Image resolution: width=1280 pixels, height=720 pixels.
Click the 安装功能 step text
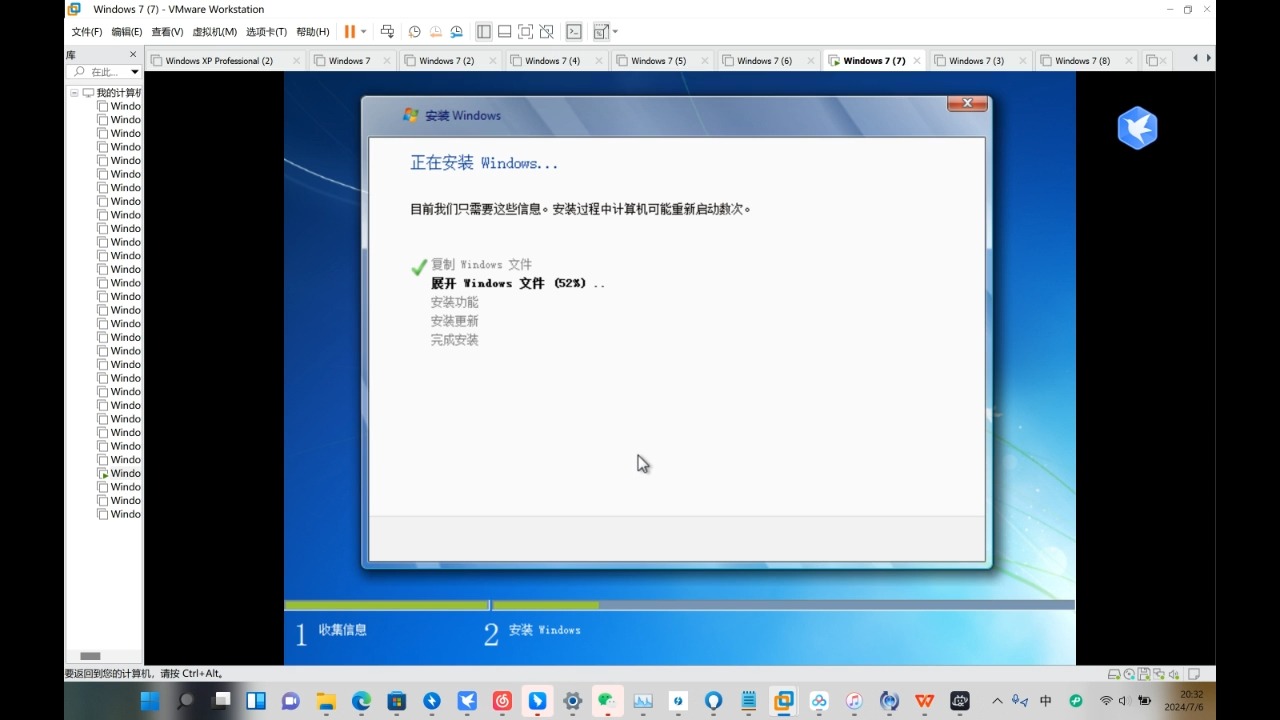click(x=455, y=302)
